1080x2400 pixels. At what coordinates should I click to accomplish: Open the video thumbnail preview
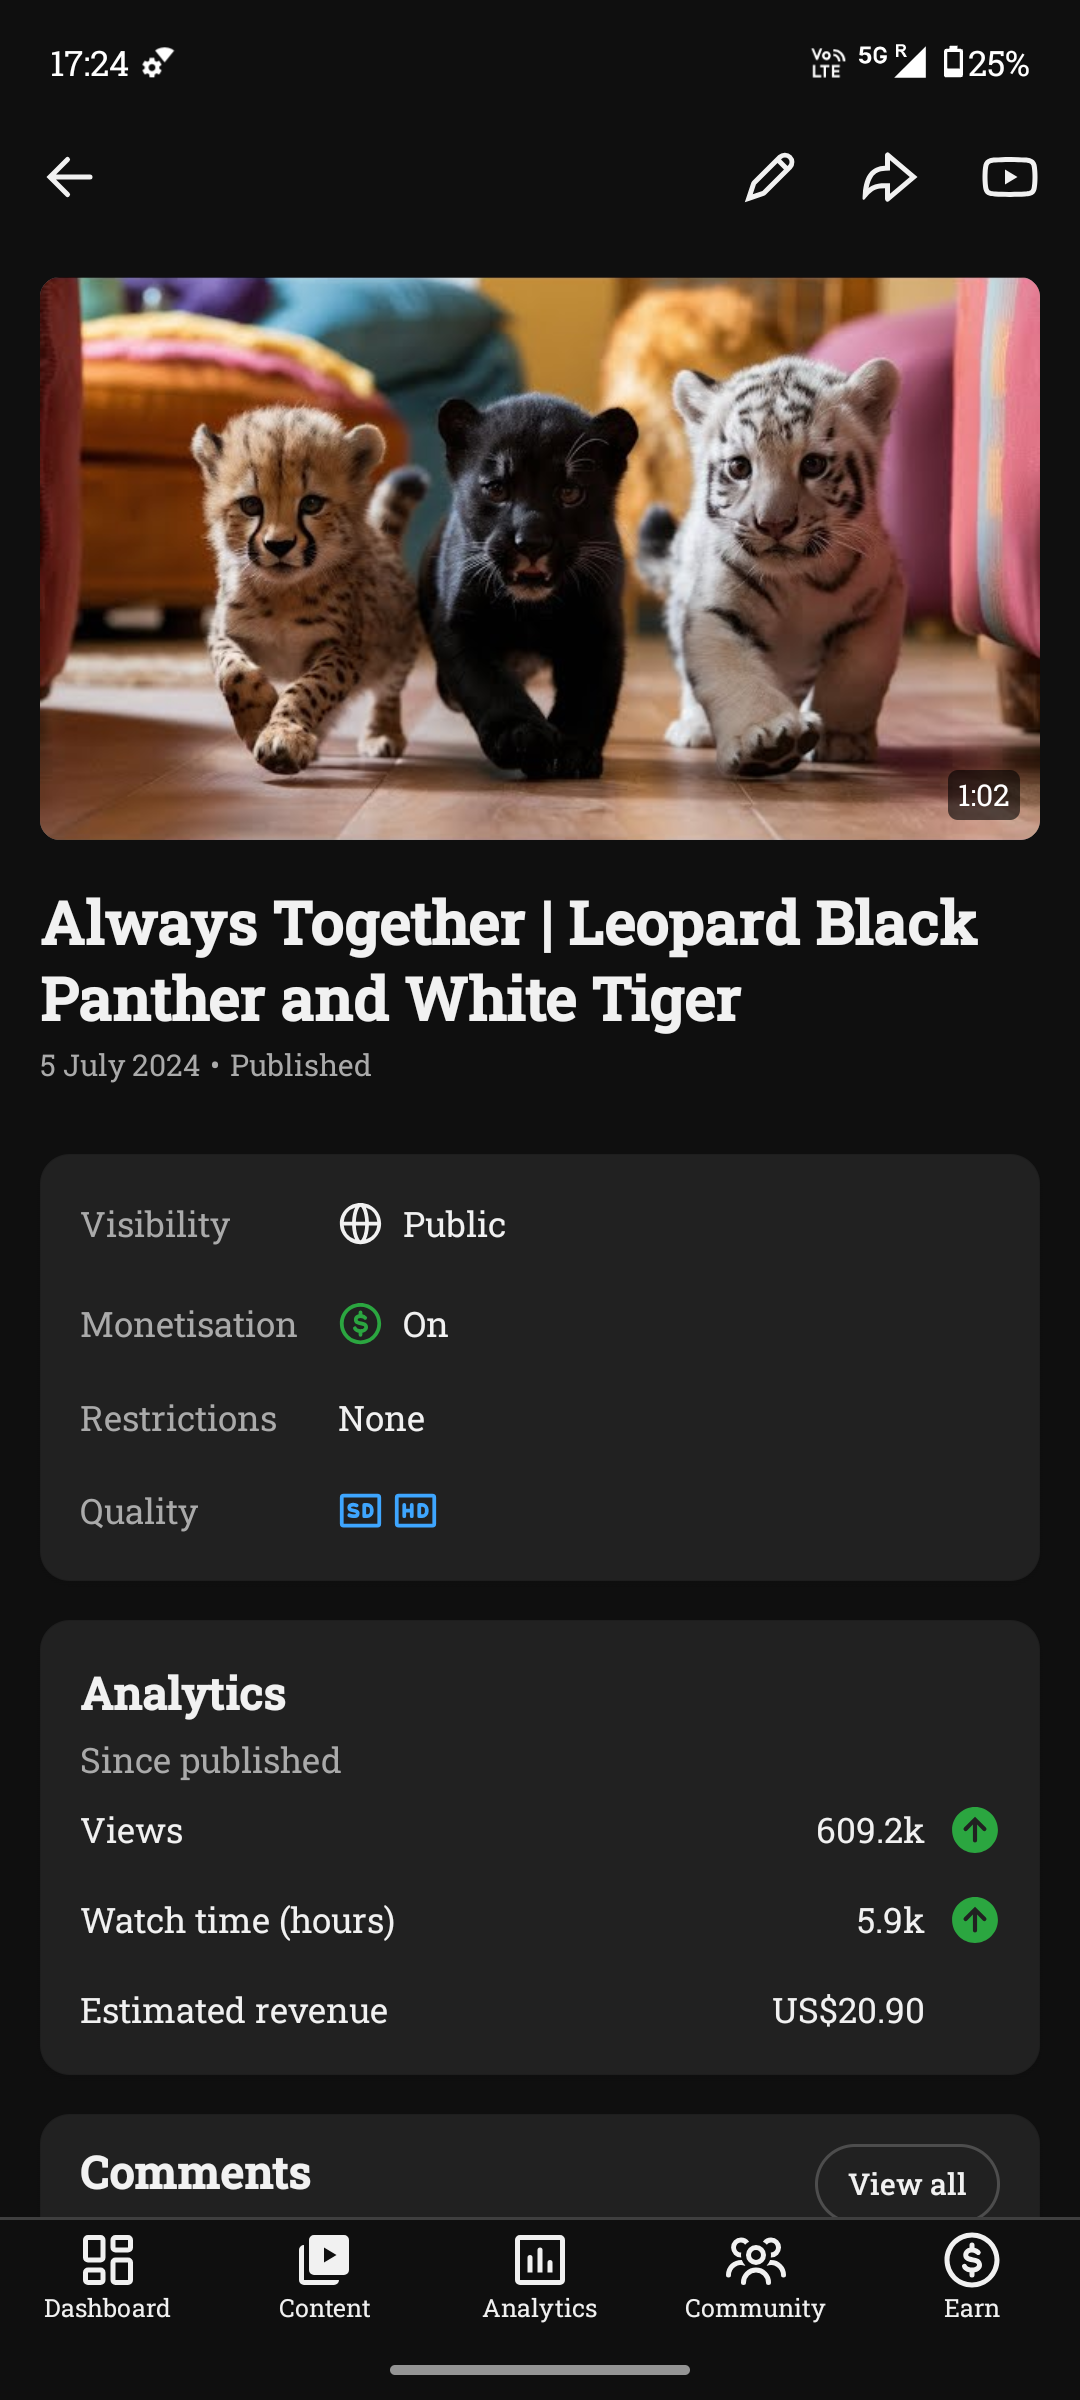[x=540, y=558]
